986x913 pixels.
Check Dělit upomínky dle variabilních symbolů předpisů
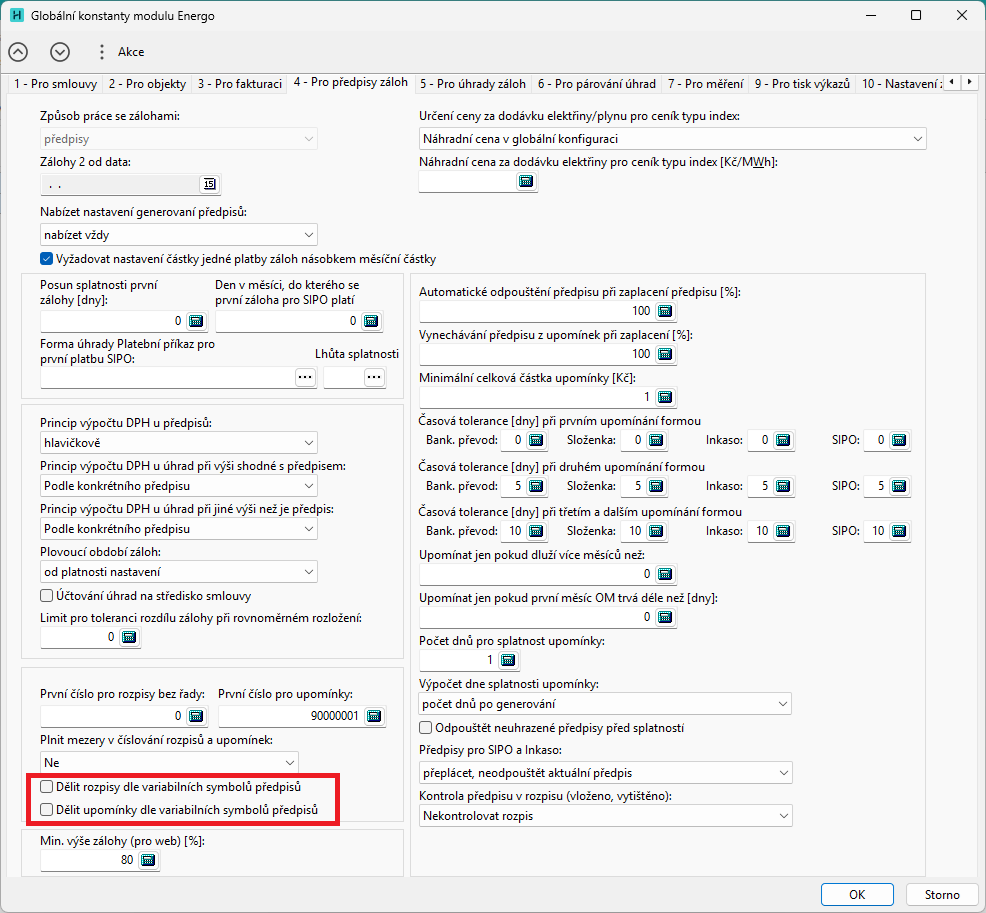47,810
